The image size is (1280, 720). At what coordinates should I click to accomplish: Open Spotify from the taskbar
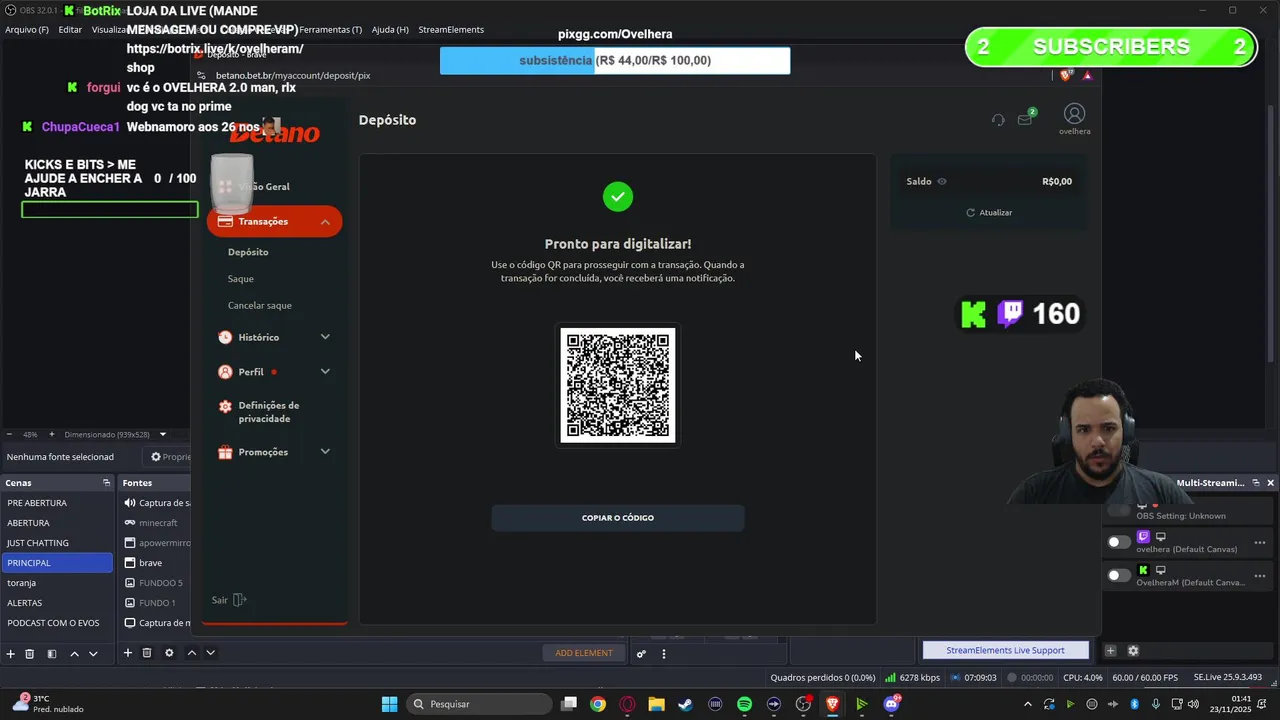(x=744, y=704)
